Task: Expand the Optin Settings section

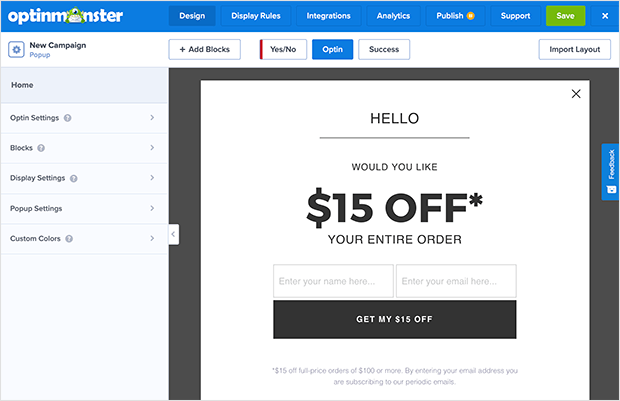Action: click(84, 118)
